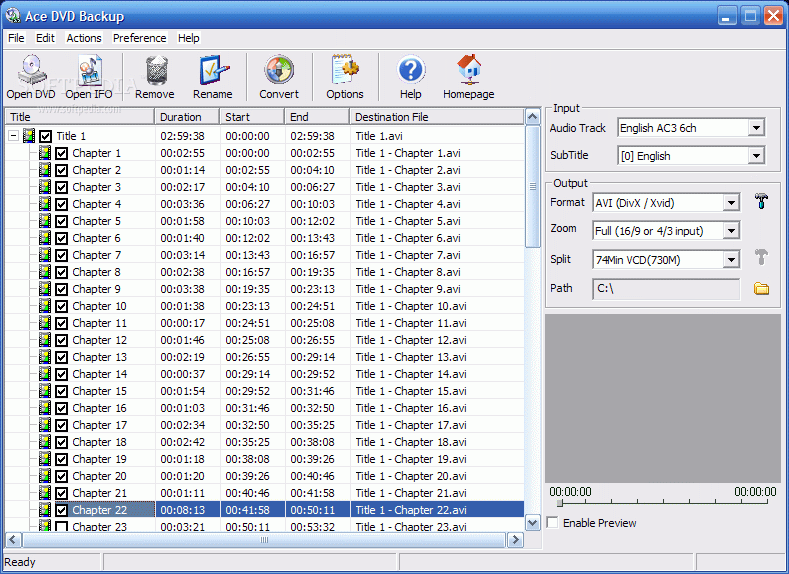Click the Open IFO file icon

(90, 70)
